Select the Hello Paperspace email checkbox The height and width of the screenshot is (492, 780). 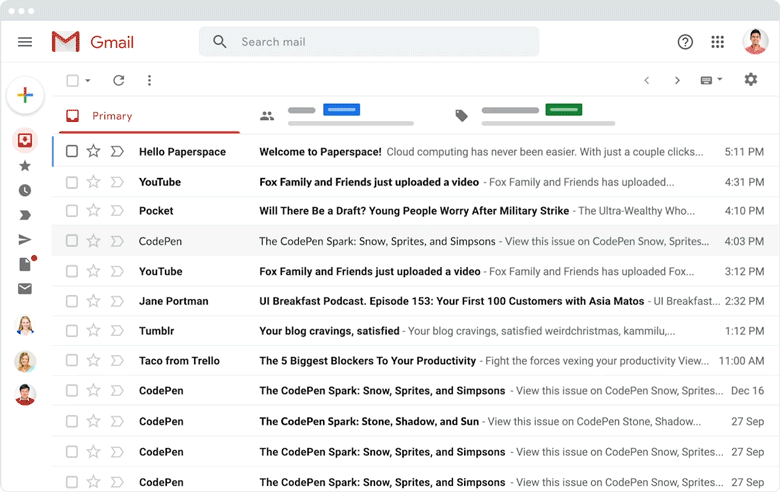(x=72, y=151)
